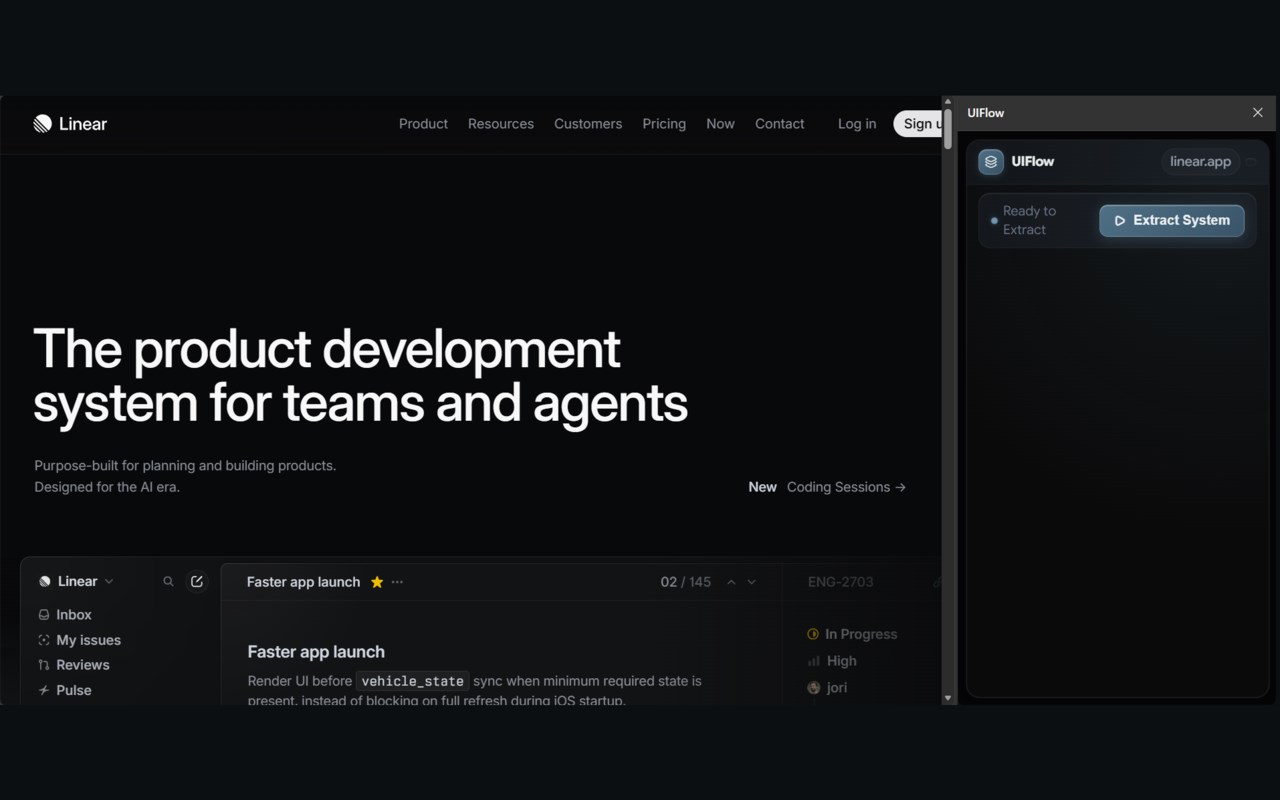Image resolution: width=1280 pixels, height=800 pixels.
Task: Click the linear.app domain chip
Action: coord(1201,162)
